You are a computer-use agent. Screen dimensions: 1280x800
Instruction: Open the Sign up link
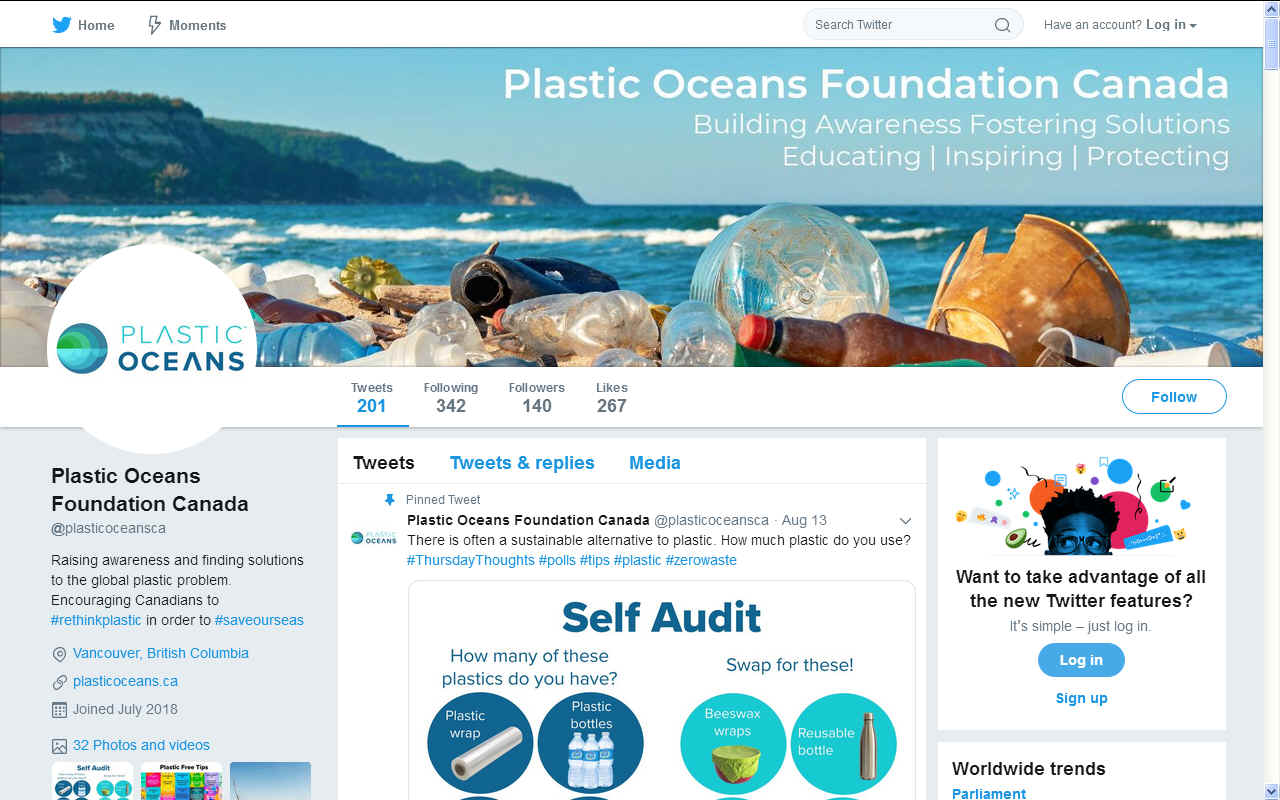tap(1082, 698)
